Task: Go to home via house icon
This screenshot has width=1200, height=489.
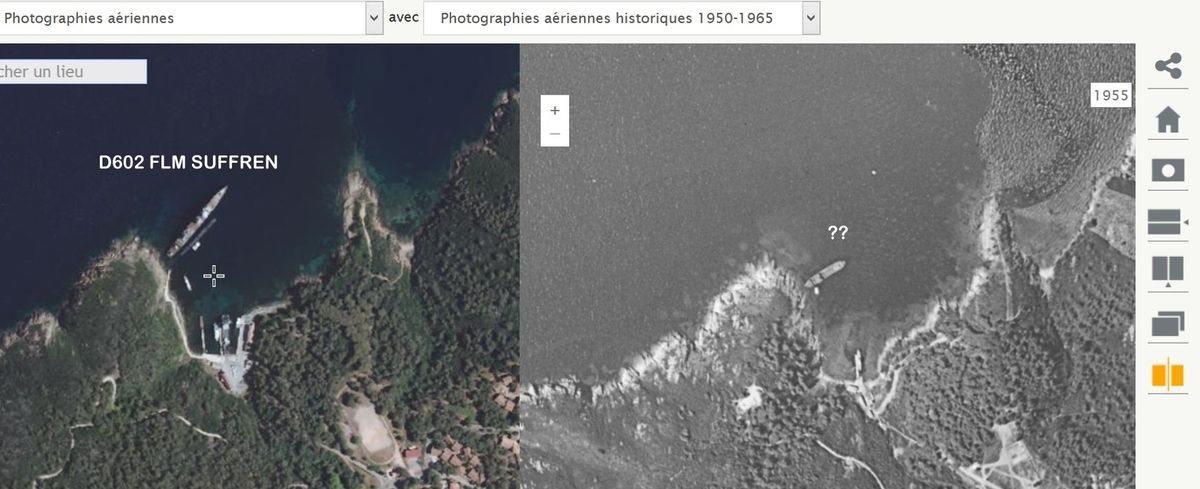Action: tap(1167, 120)
